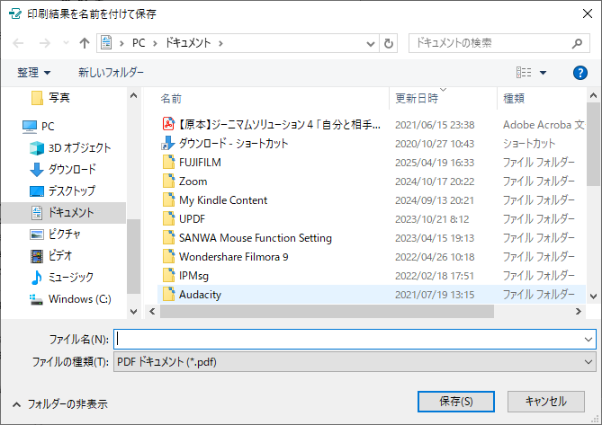This screenshot has height=426, width=602.
Task: Sort by 種類 column header
Action: click(514, 99)
